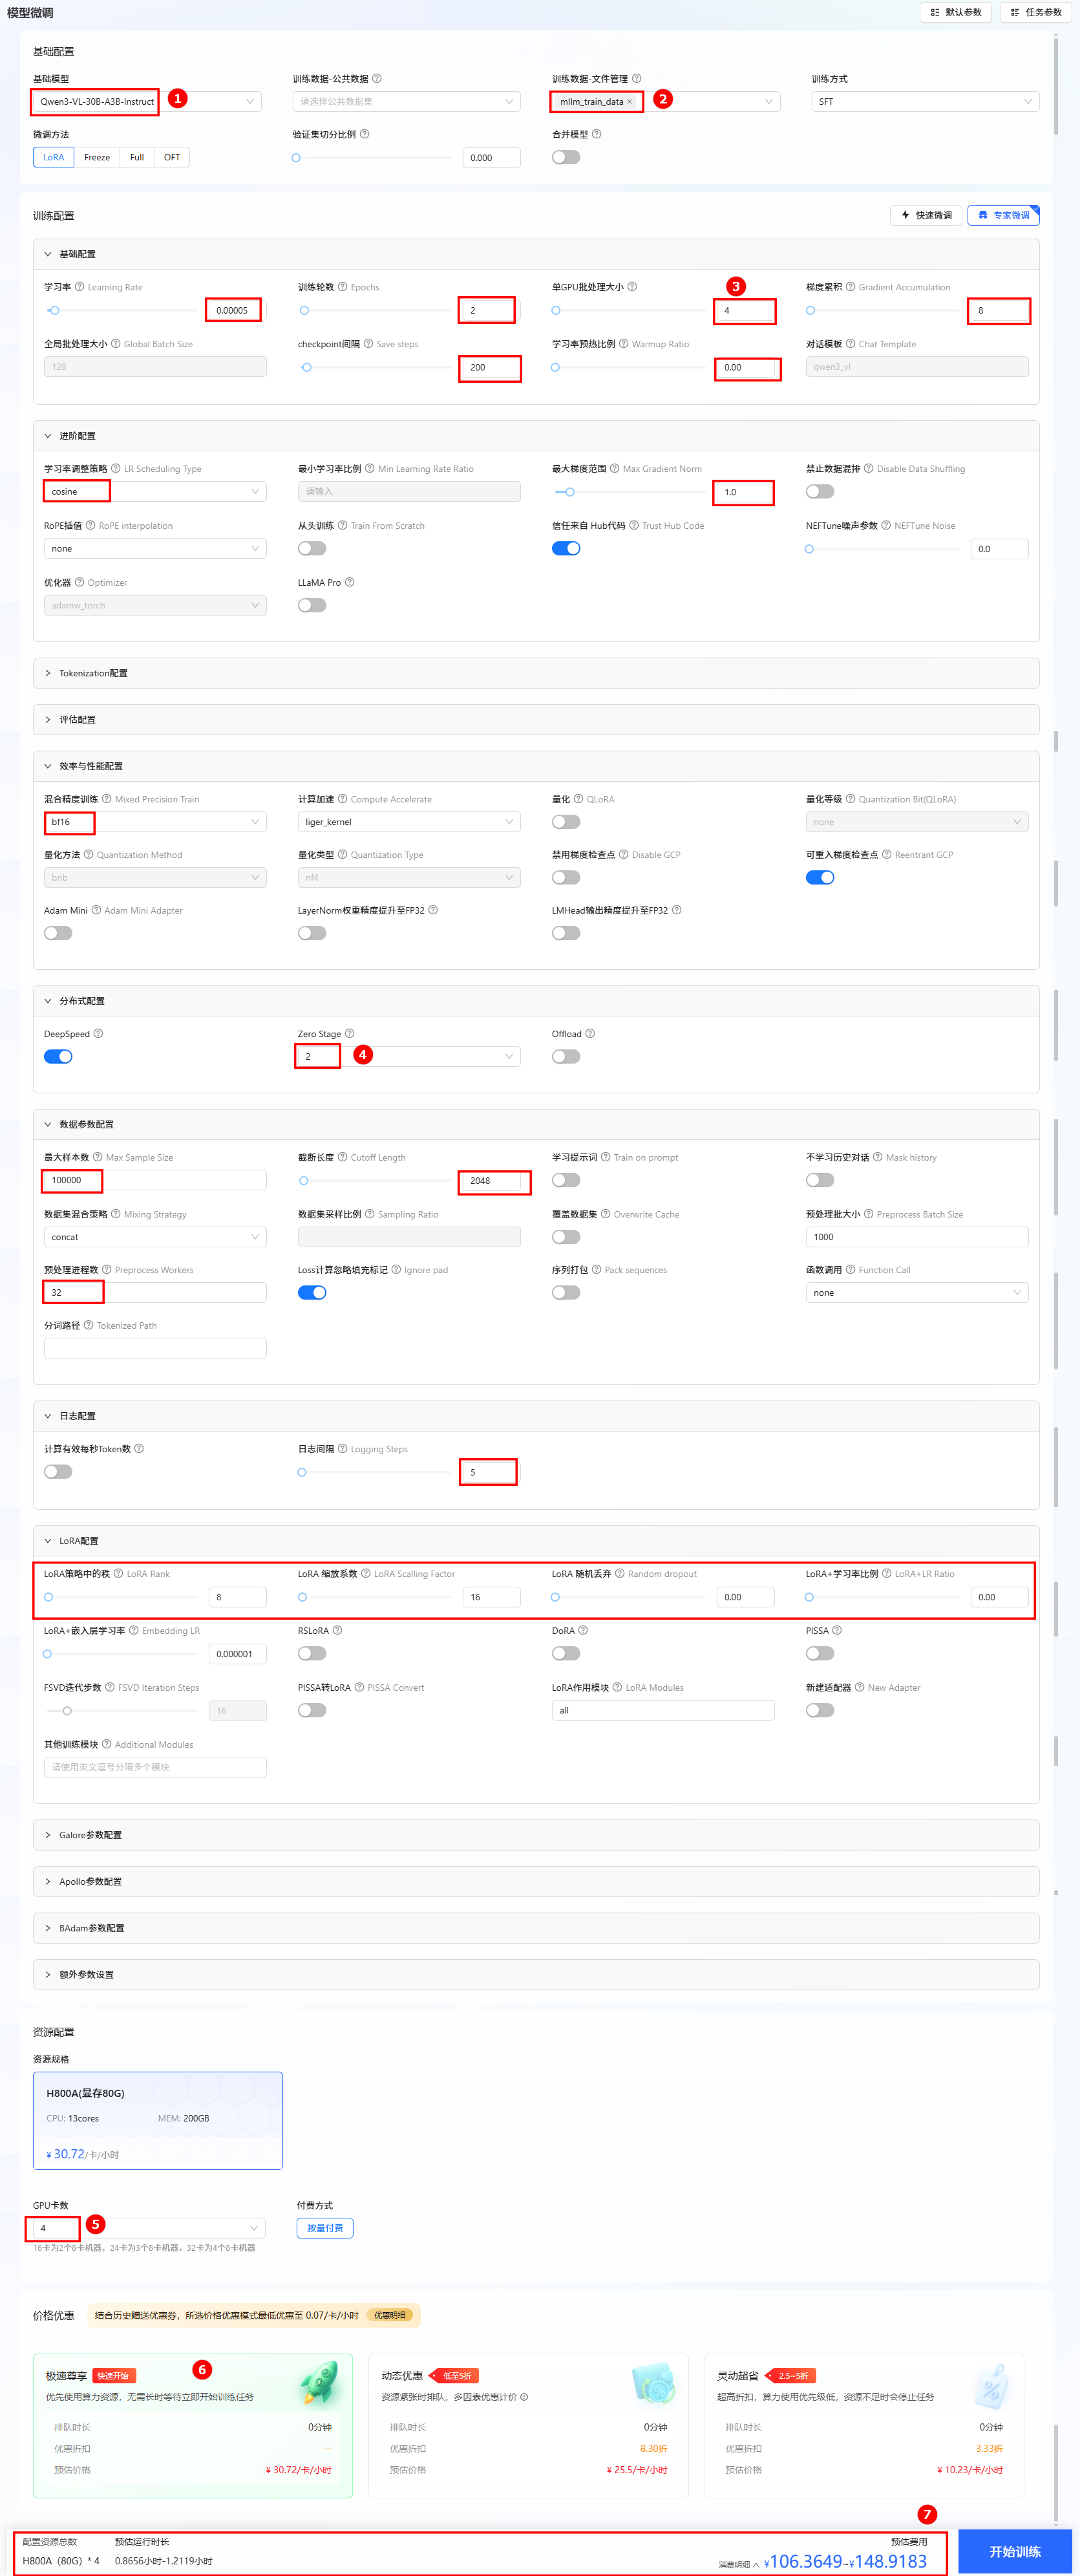
Task: Click help icon beside Cutoff Length
Action: pos(342,1157)
